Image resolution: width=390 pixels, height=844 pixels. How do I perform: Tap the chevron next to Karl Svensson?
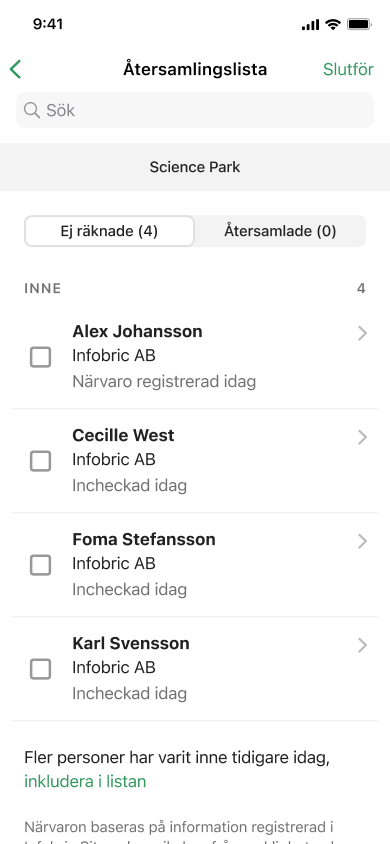[x=362, y=645]
